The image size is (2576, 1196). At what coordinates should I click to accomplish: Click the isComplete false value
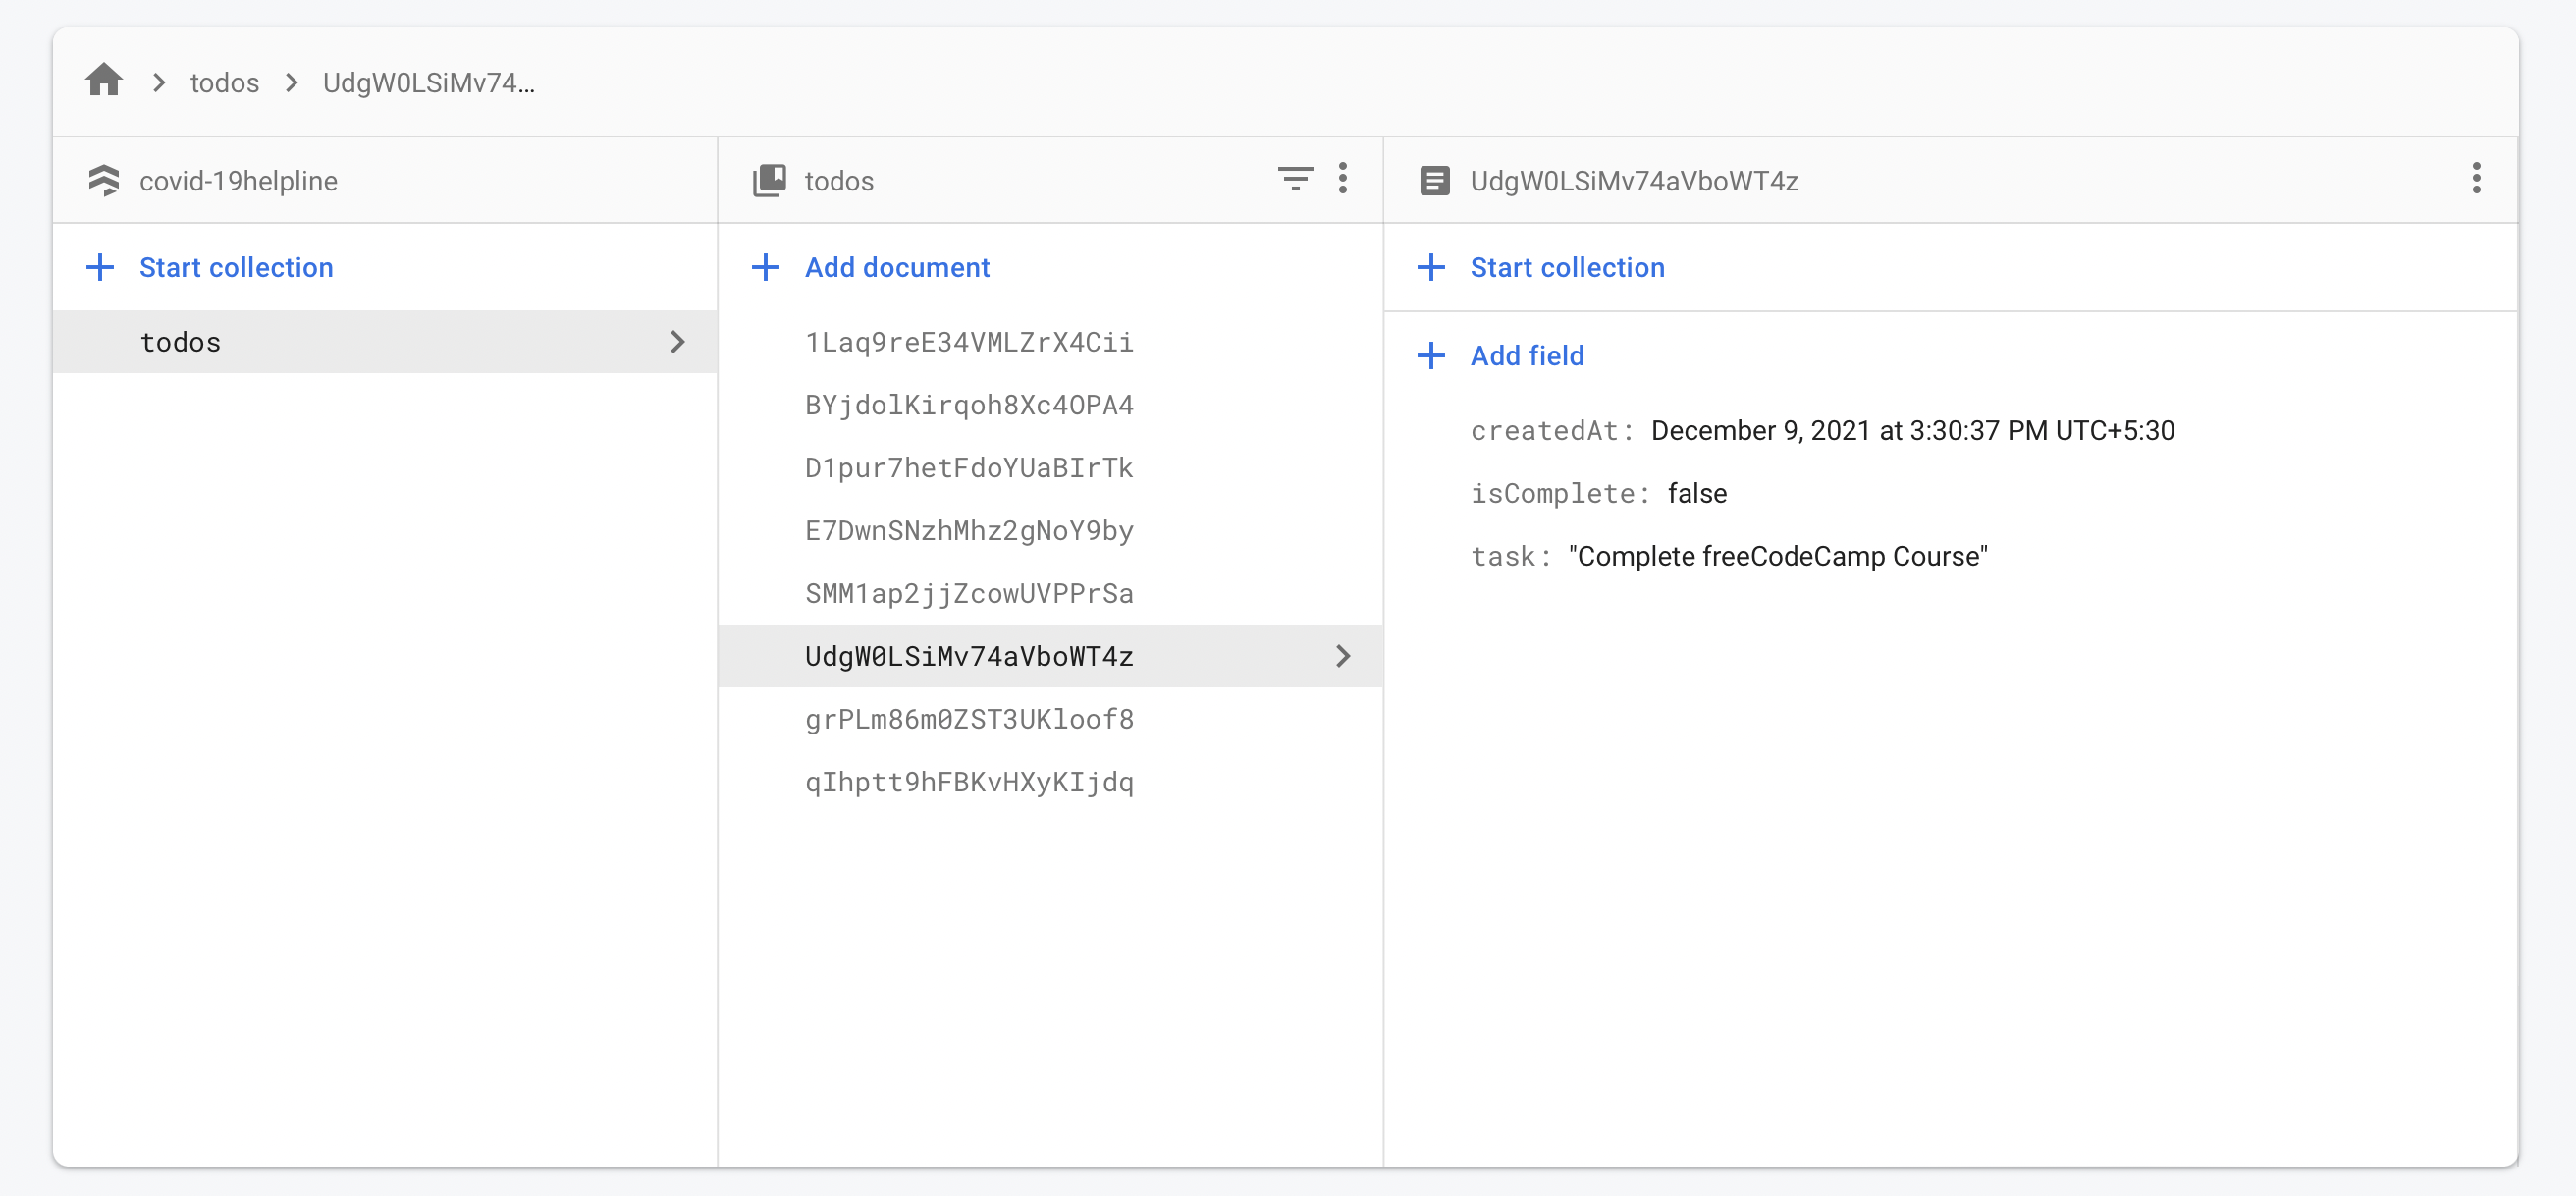[x=1696, y=493]
